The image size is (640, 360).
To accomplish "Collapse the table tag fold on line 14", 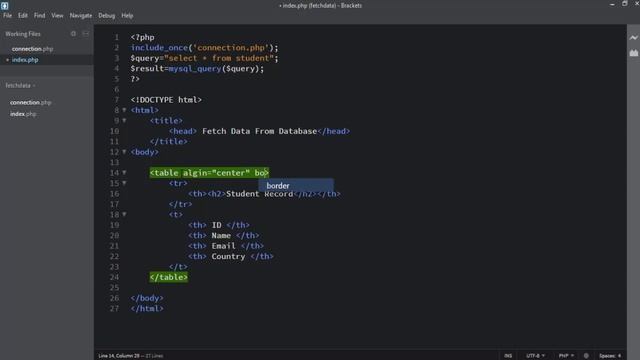I will pyautogui.click(x=124, y=173).
